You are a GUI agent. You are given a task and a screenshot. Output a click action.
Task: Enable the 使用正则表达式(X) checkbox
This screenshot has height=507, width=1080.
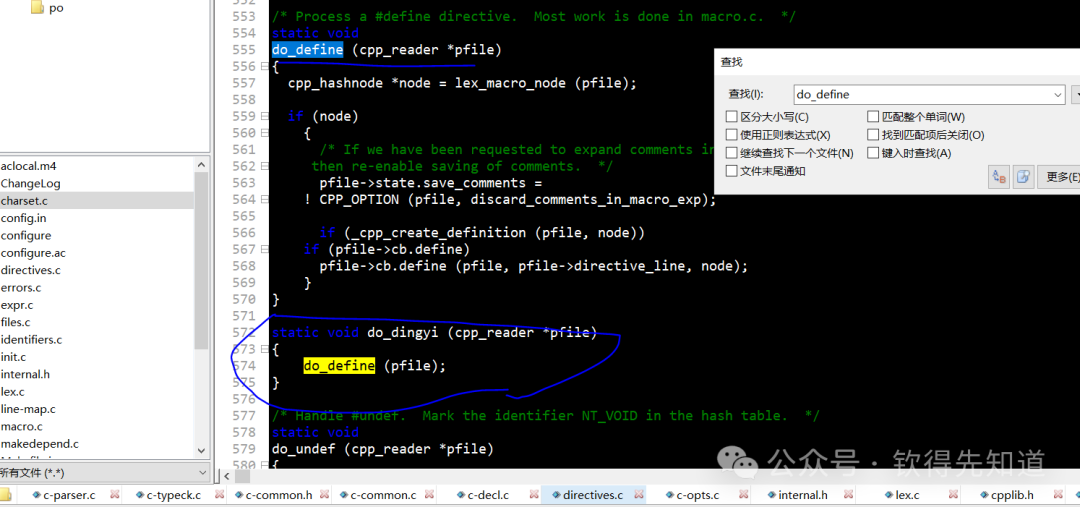(x=731, y=135)
